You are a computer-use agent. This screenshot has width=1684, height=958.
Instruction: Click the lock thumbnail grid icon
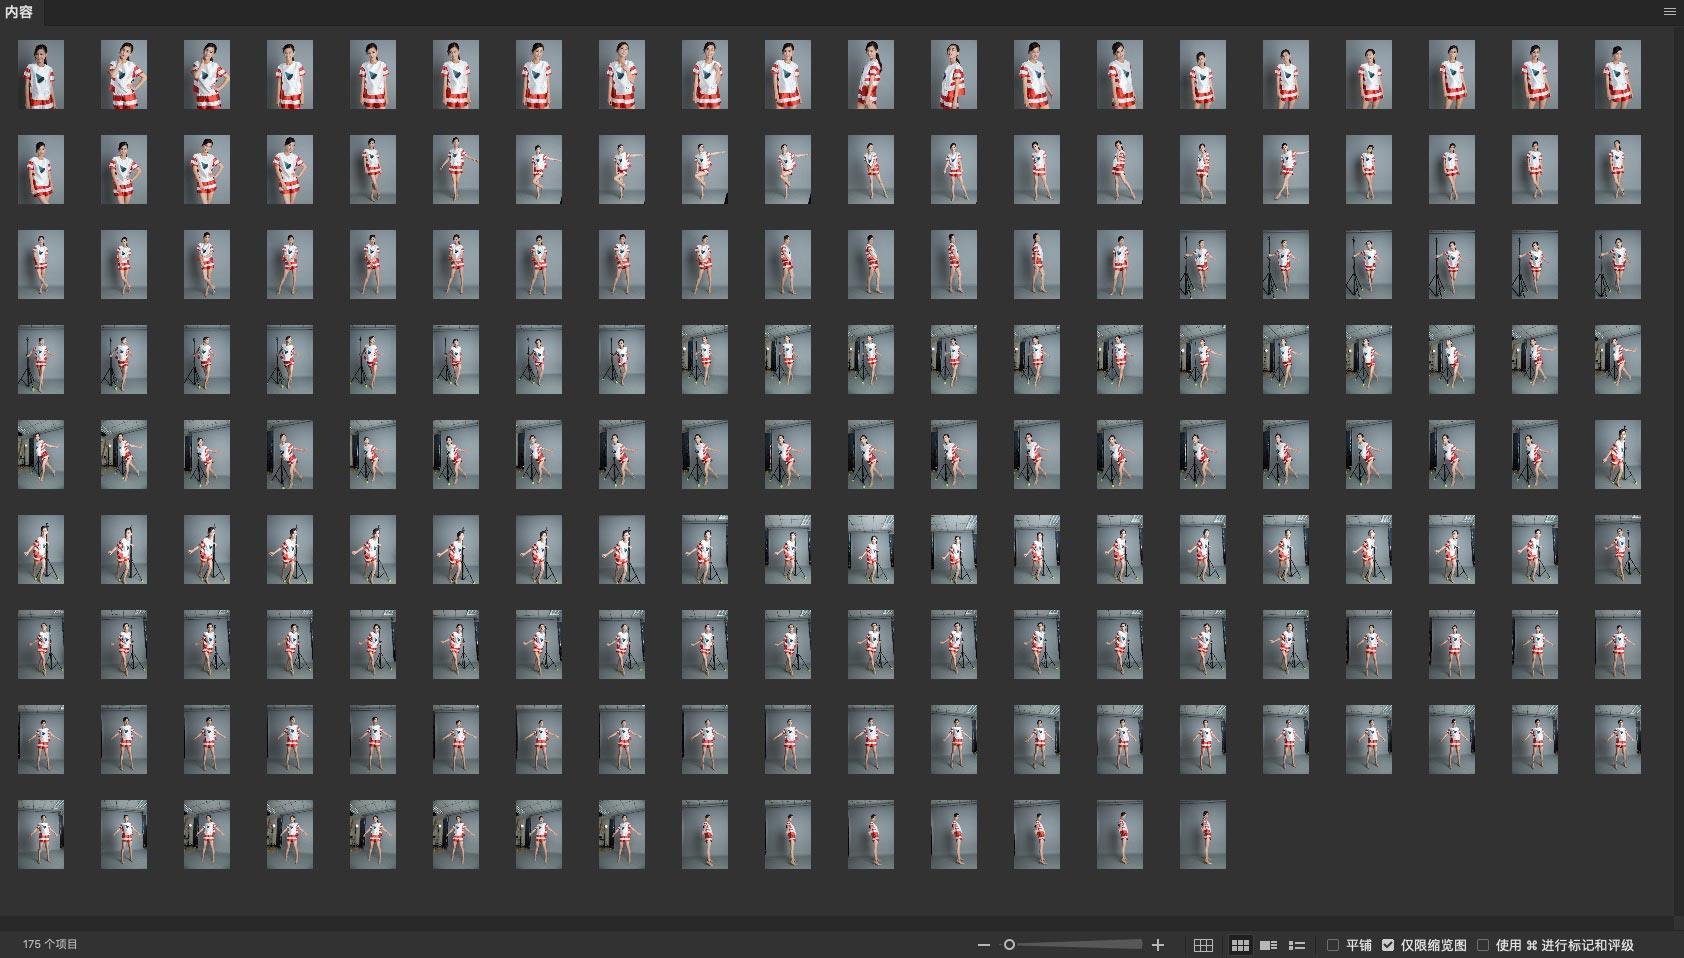(x=1204, y=945)
